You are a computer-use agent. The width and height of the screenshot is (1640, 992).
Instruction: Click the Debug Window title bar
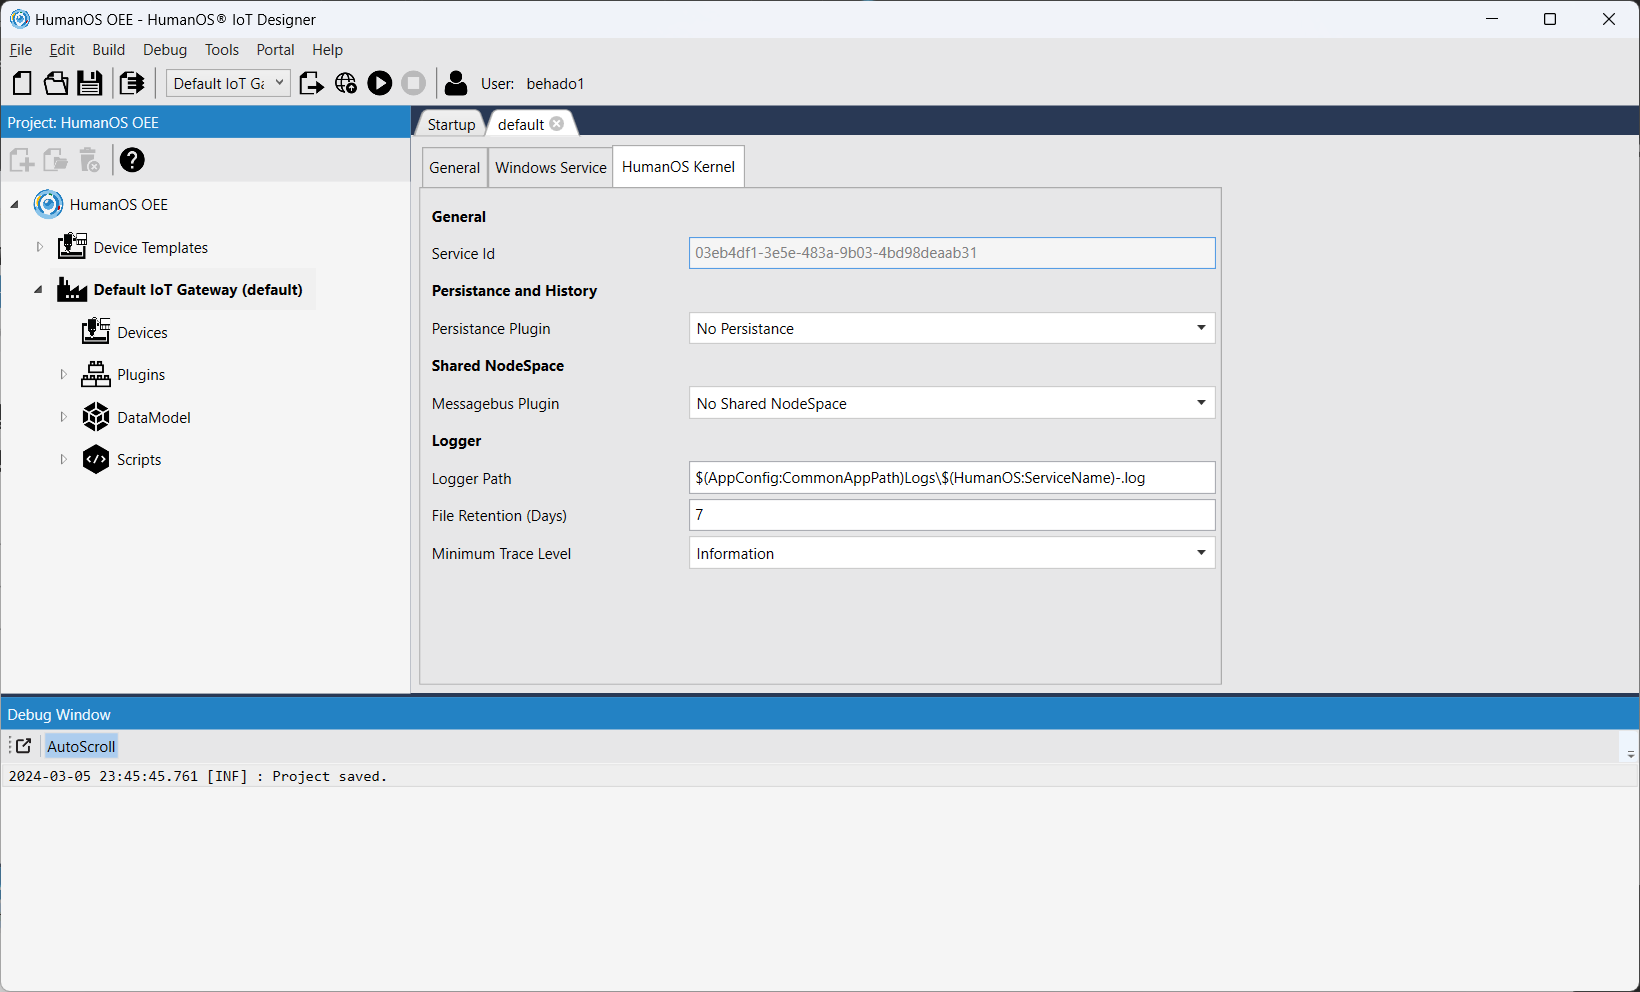click(x=820, y=714)
